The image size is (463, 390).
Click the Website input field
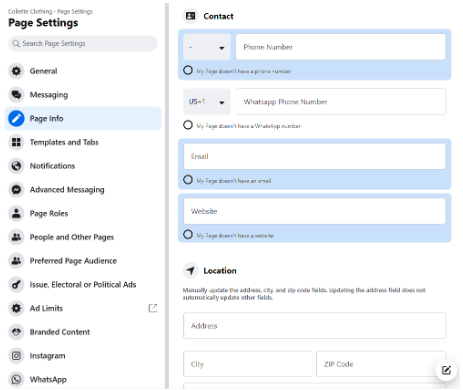(314, 211)
